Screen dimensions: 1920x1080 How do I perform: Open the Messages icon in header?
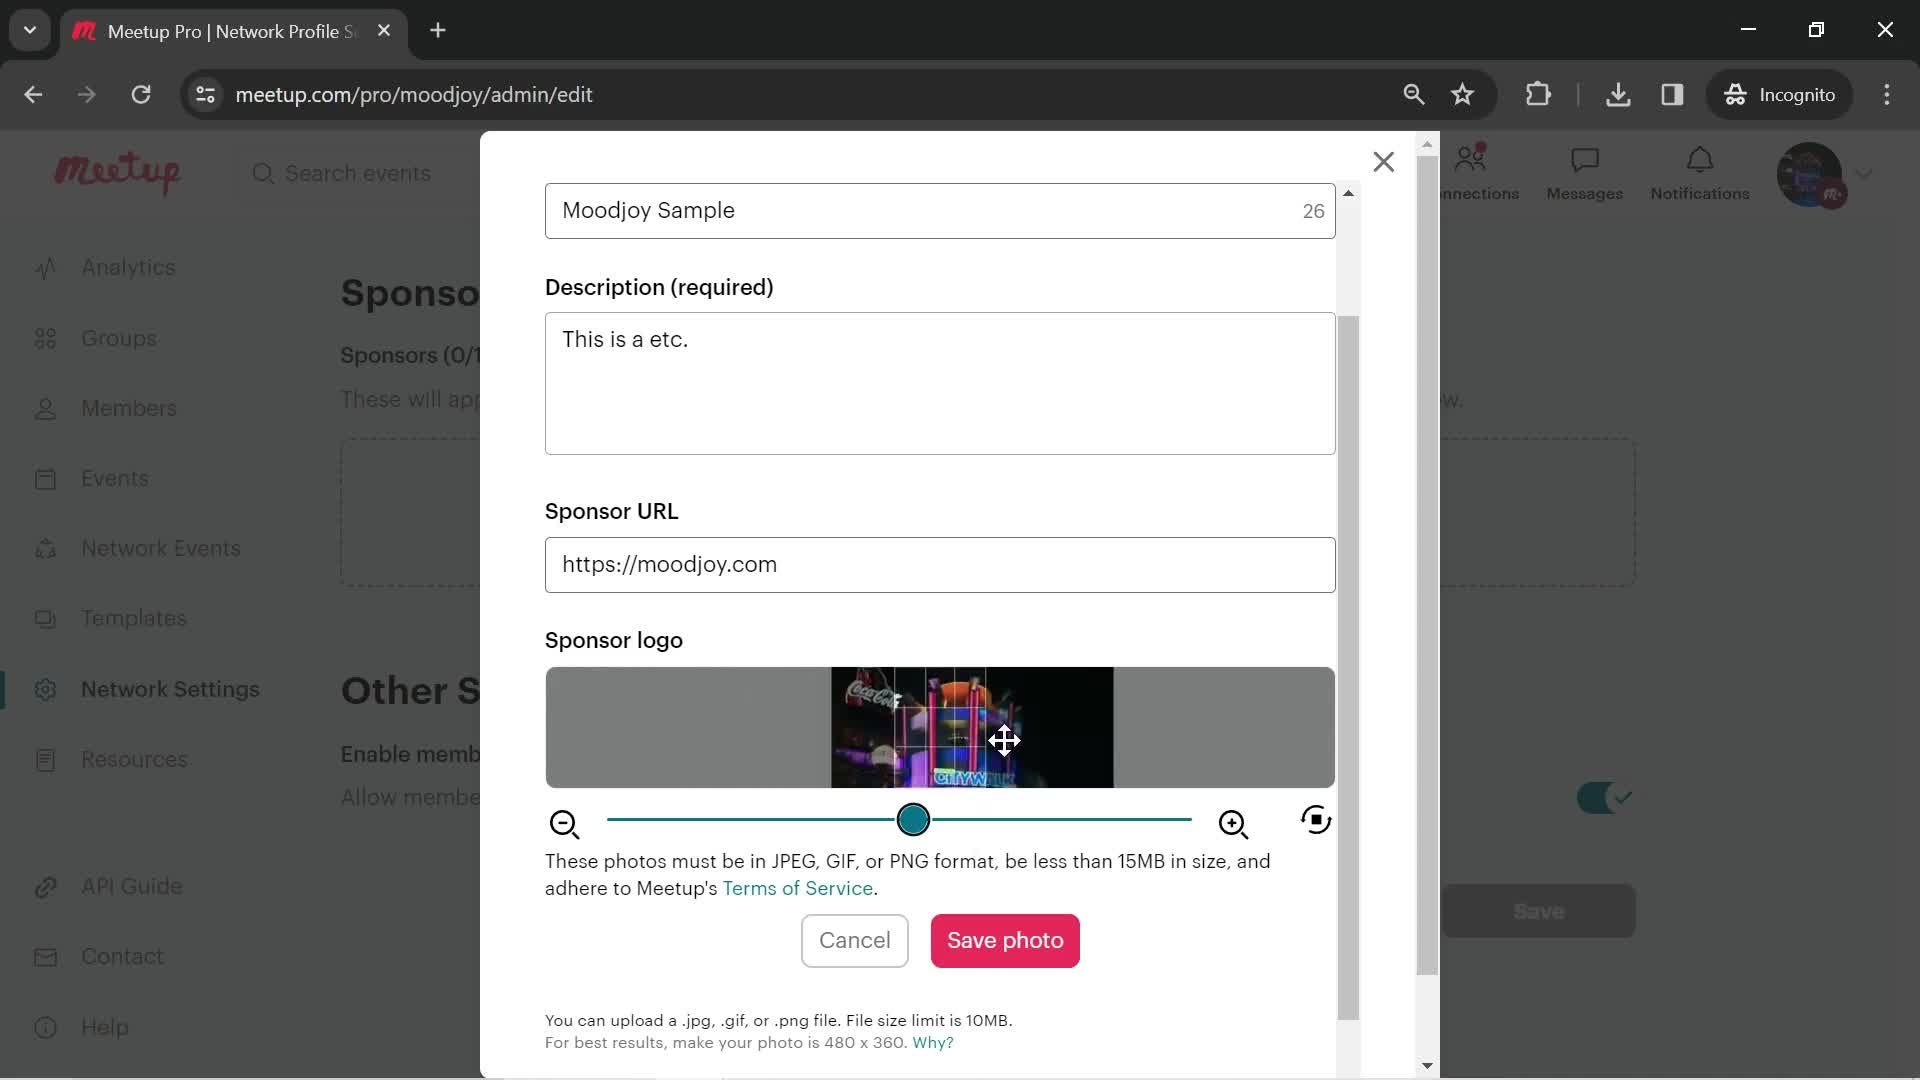[x=1585, y=160]
